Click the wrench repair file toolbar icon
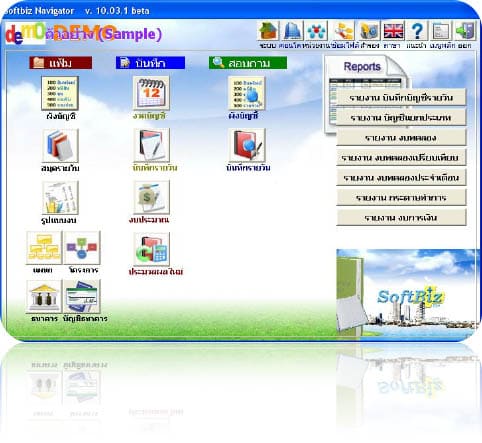482x443 pixels. click(344, 31)
